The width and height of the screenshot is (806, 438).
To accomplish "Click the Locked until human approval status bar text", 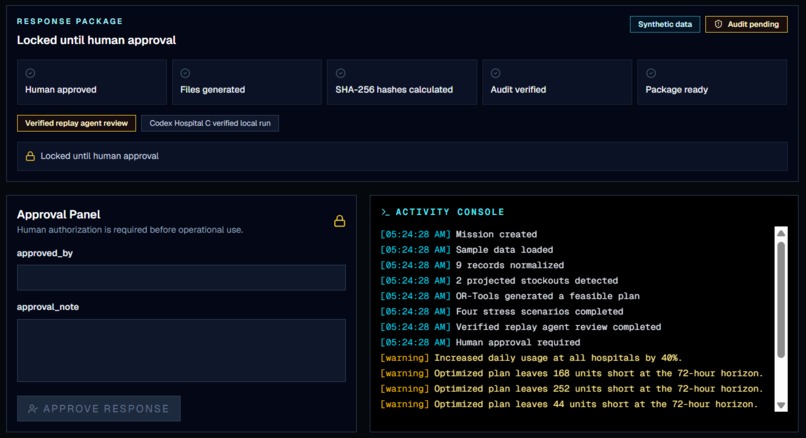I will click(x=100, y=156).
